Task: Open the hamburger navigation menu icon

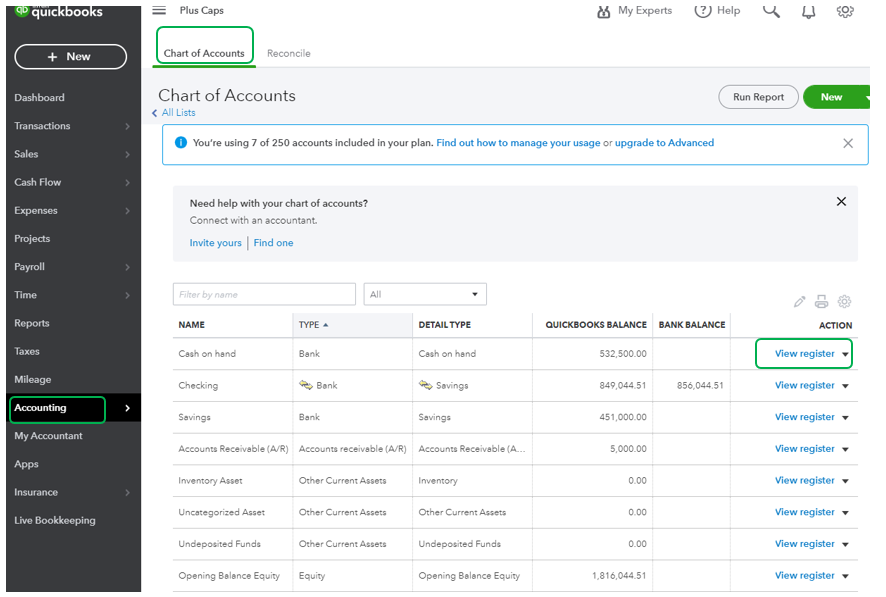Action: pyautogui.click(x=159, y=10)
